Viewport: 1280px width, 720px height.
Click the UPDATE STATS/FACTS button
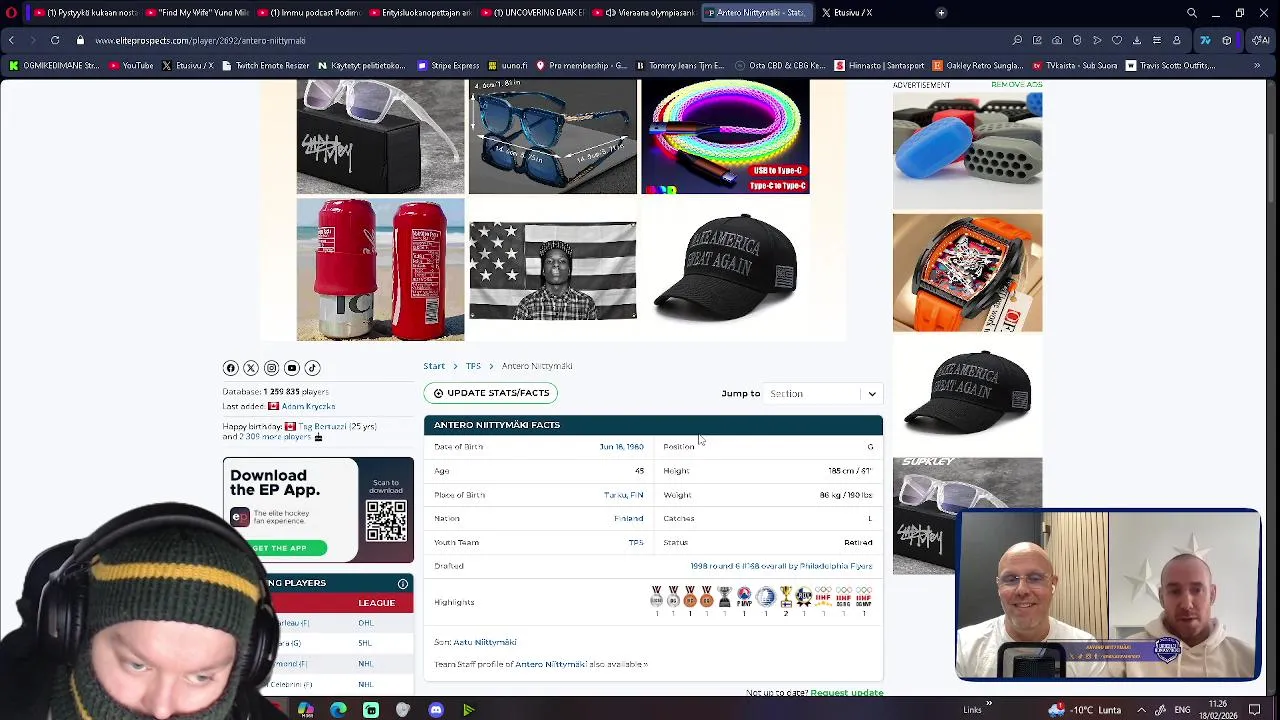click(490, 393)
